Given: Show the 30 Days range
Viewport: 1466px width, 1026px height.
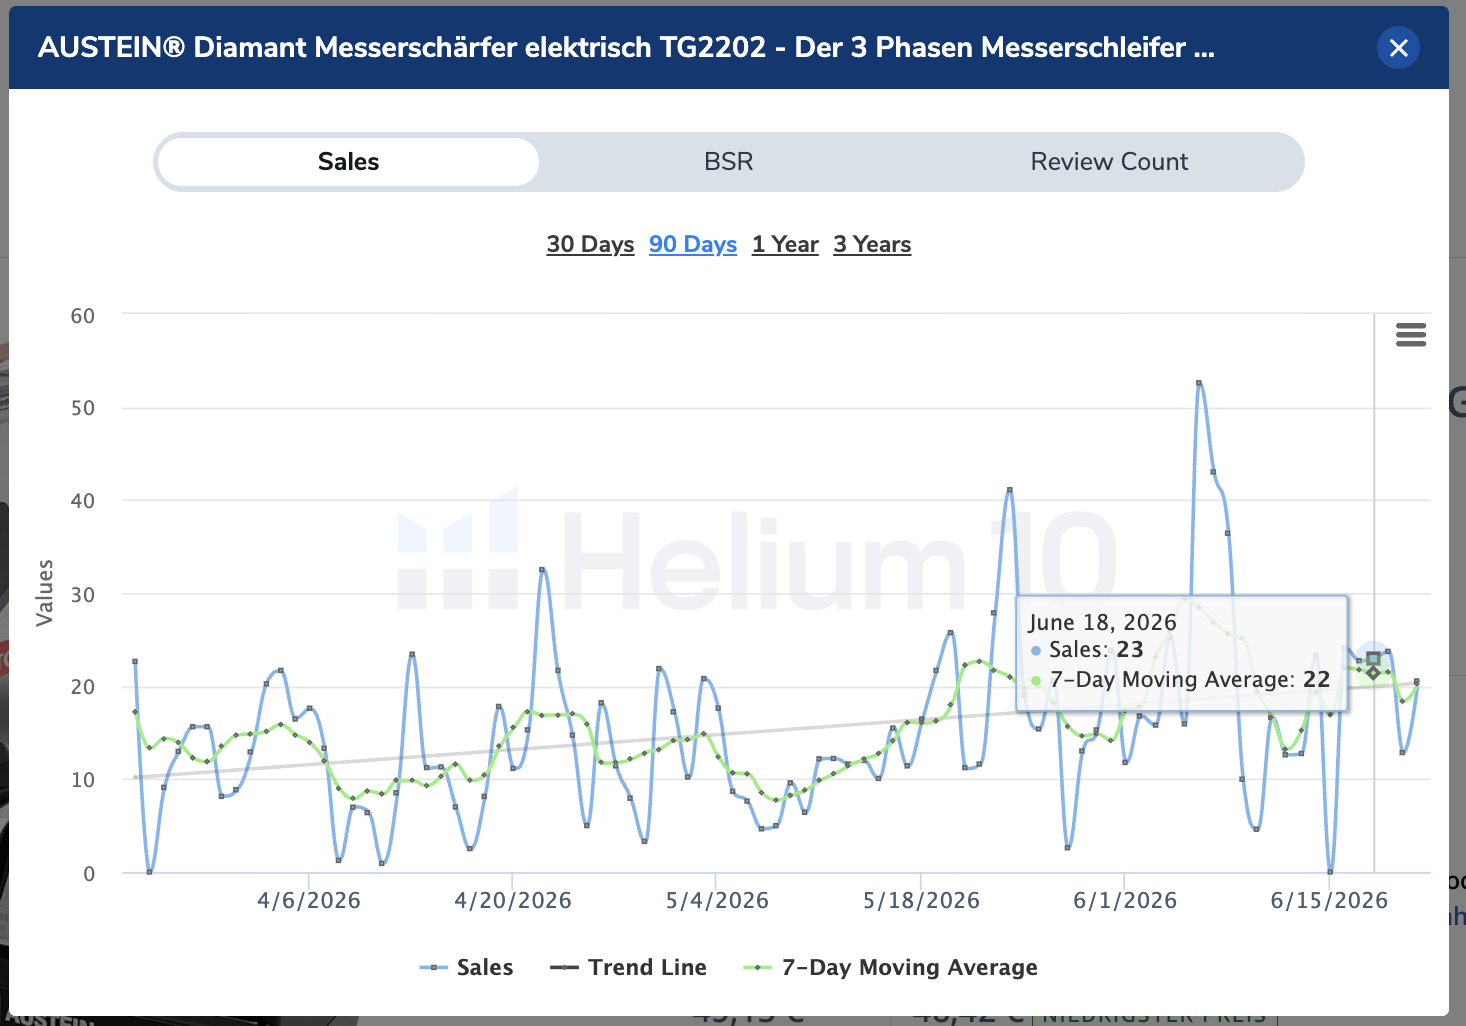Looking at the screenshot, I should point(590,244).
